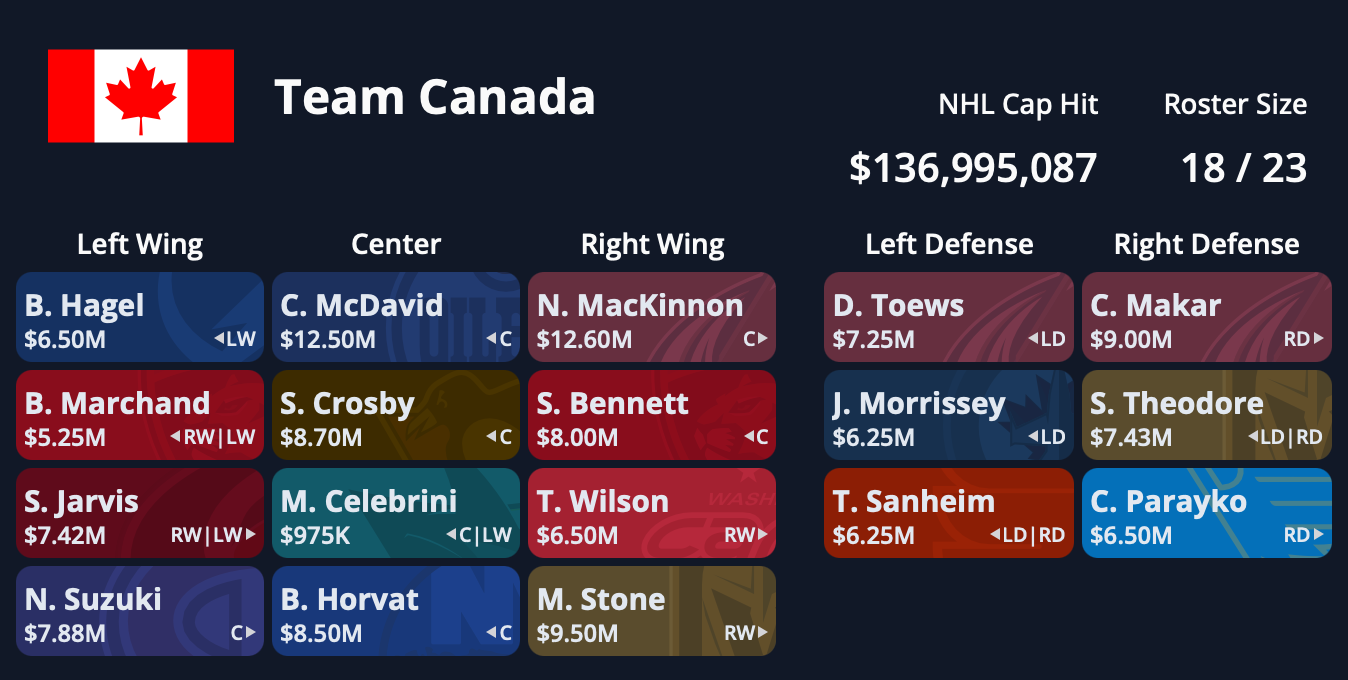
Task: Select the C. Makar player card
Action: coord(1205,317)
